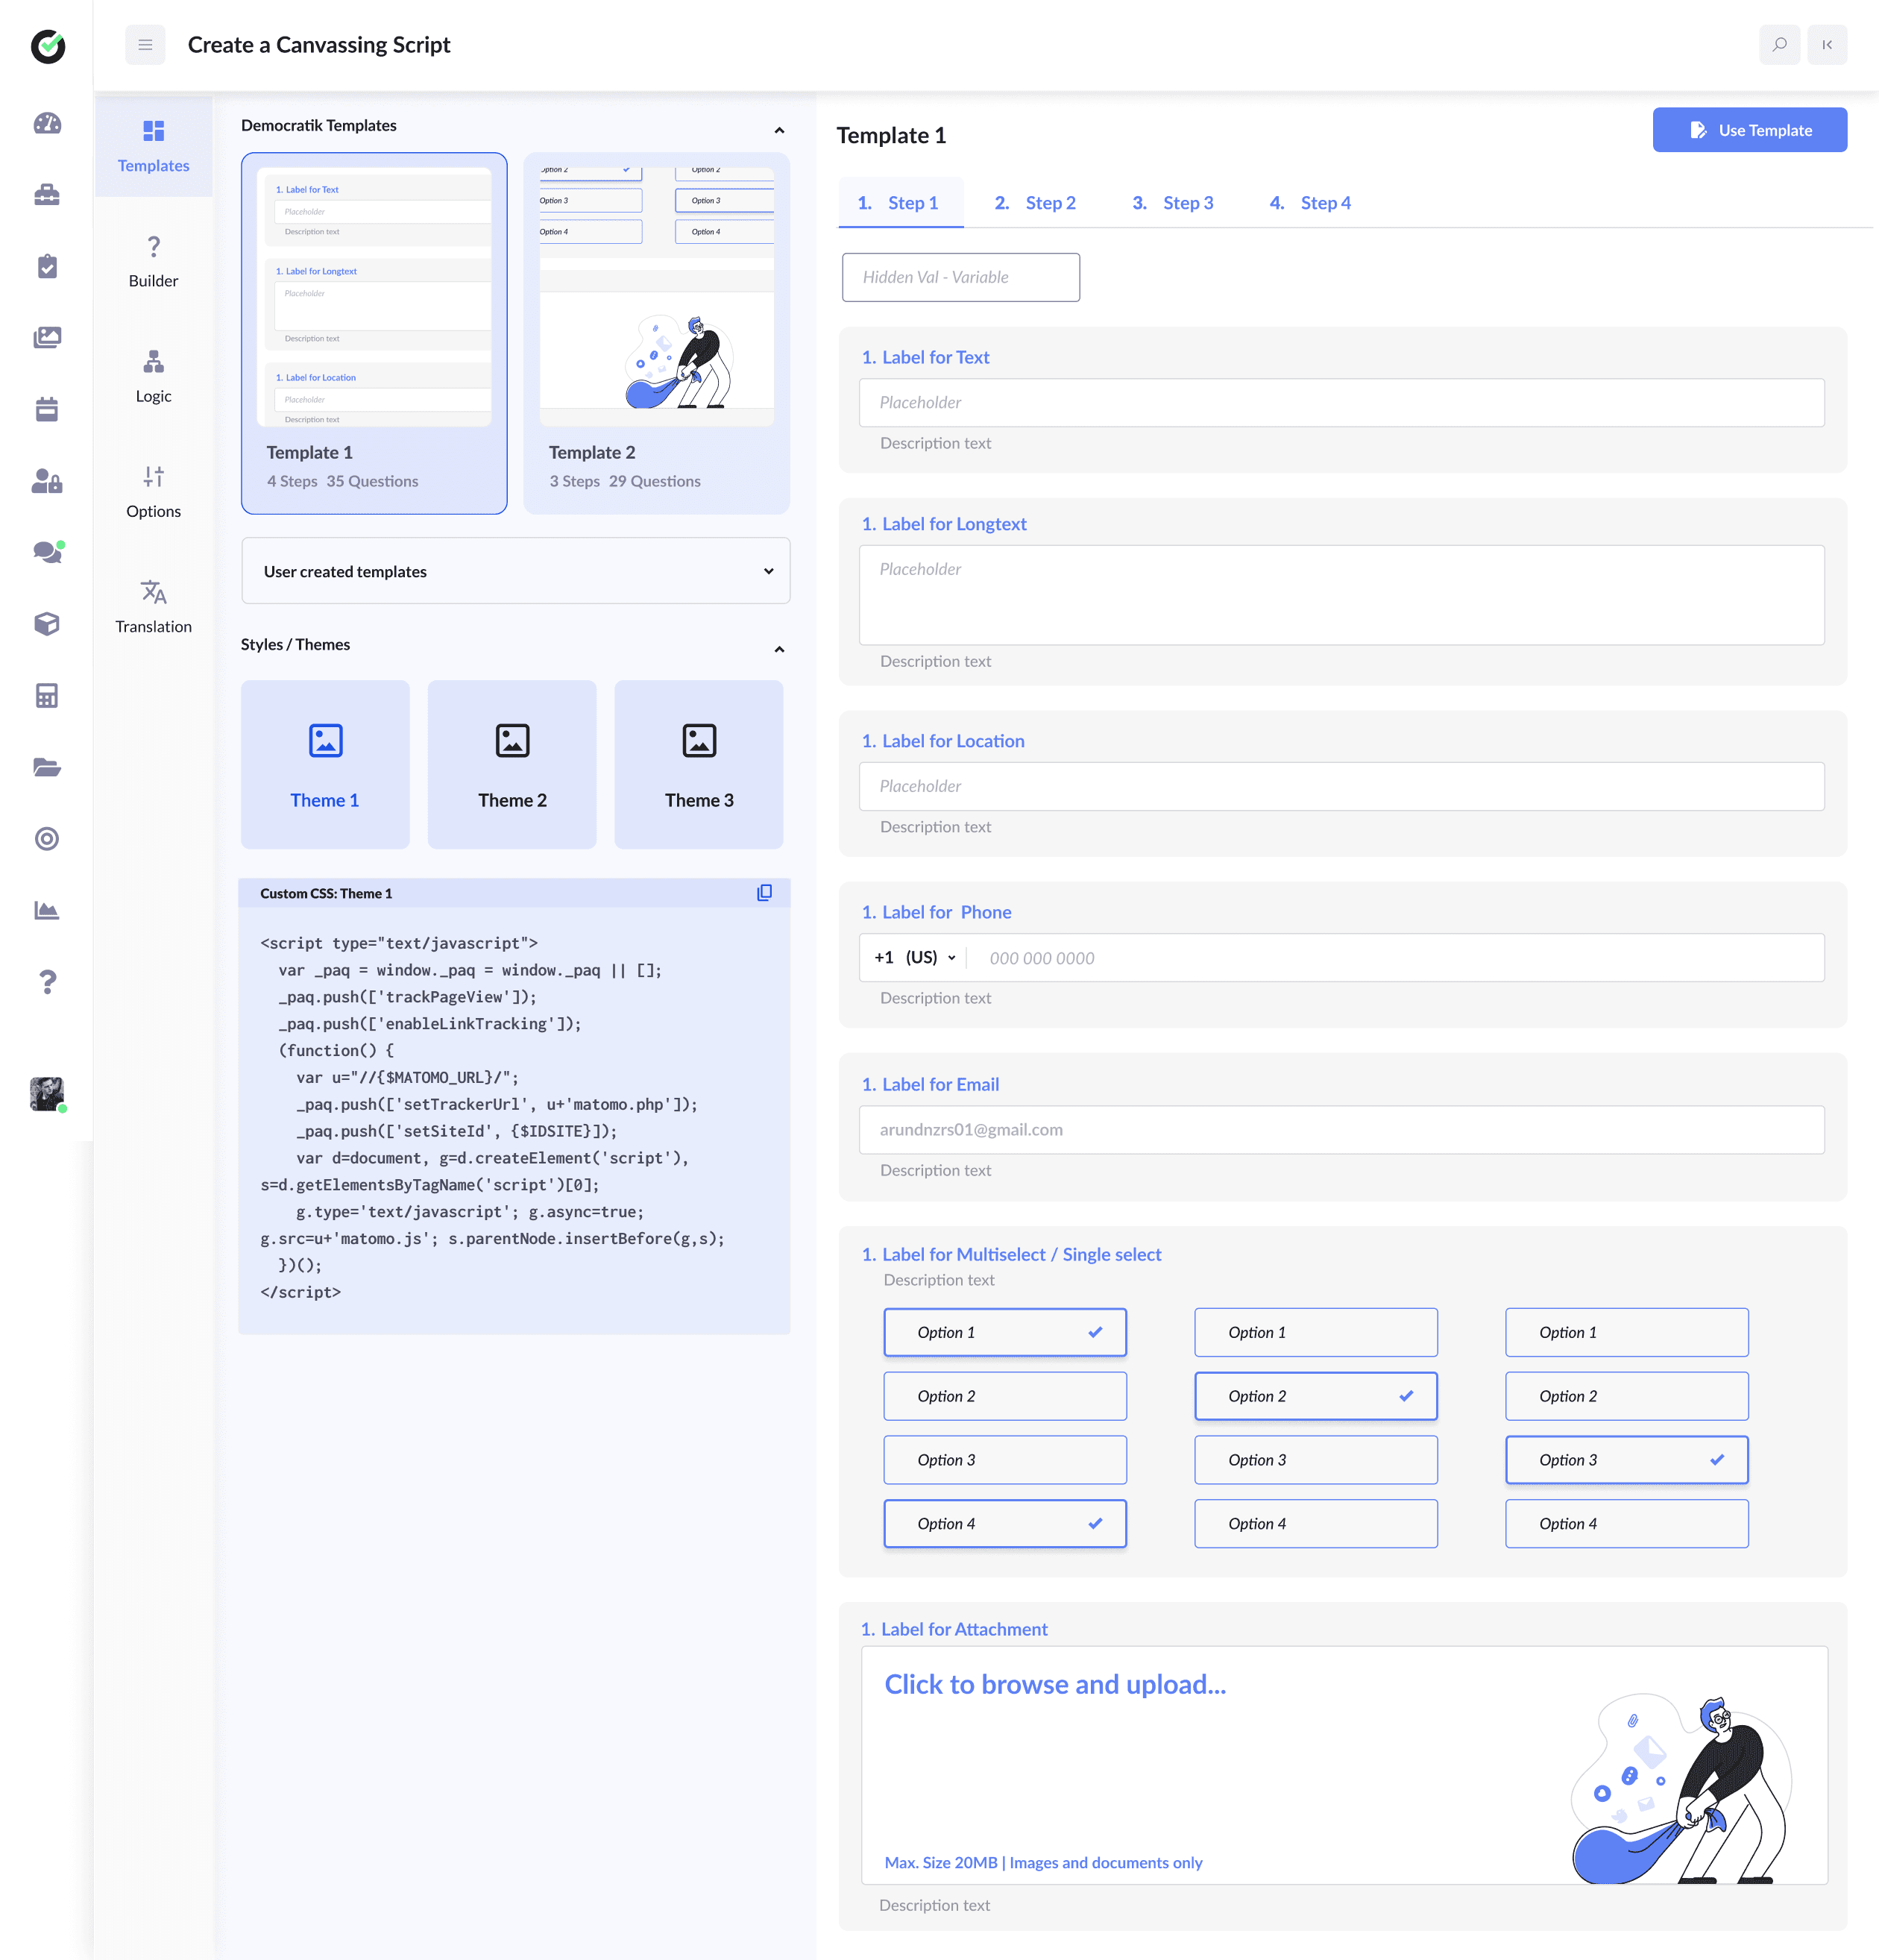The width and height of the screenshot is (1879, 1960).
Task: Open the +1 (US) country code dropdown
Action: click(915, 958)
